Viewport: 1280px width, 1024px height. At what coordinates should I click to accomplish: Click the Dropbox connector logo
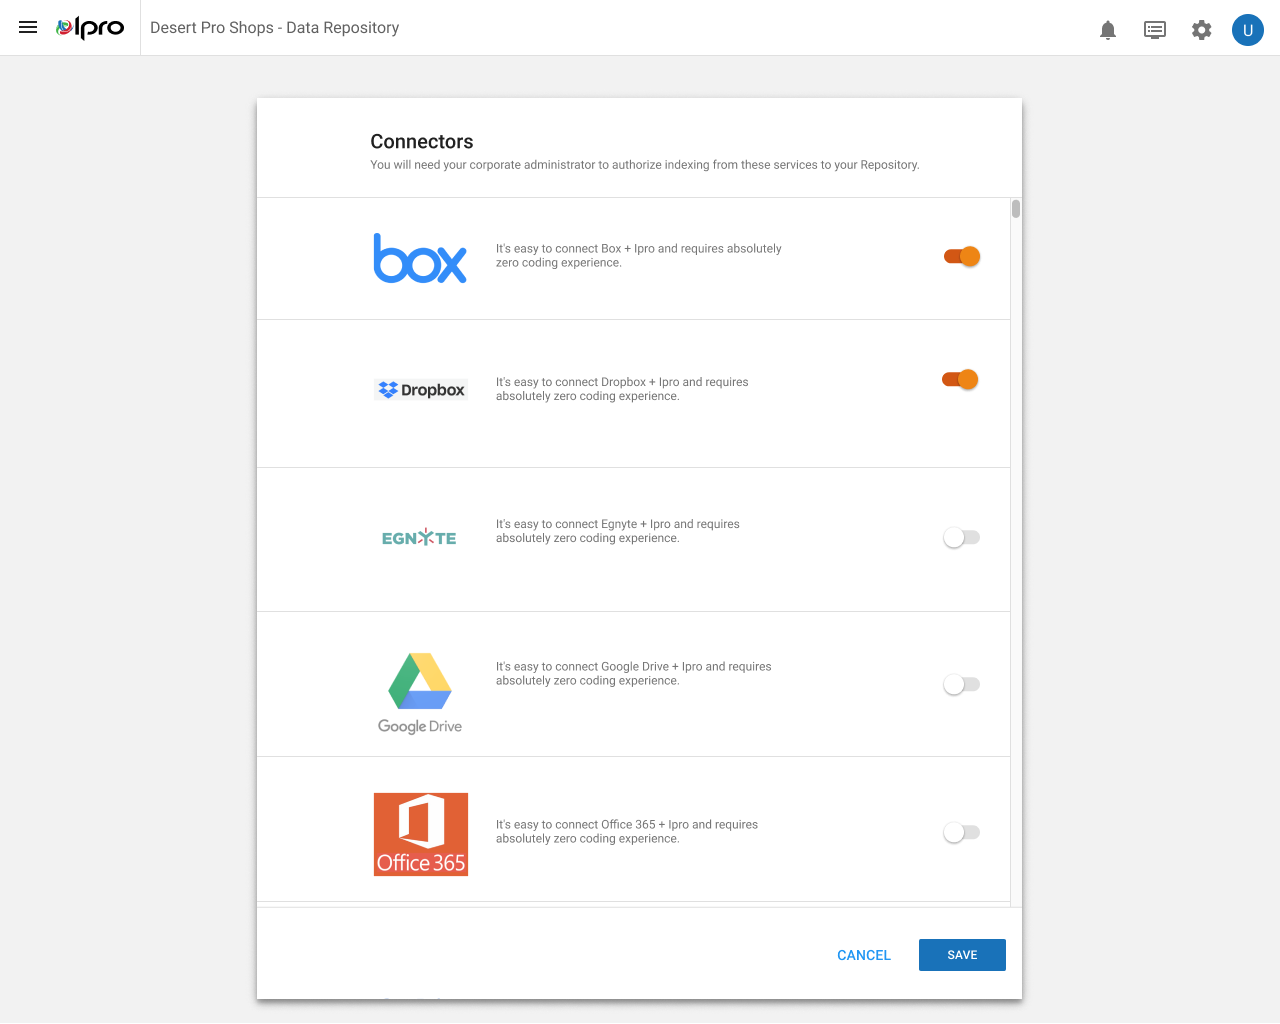421,390
